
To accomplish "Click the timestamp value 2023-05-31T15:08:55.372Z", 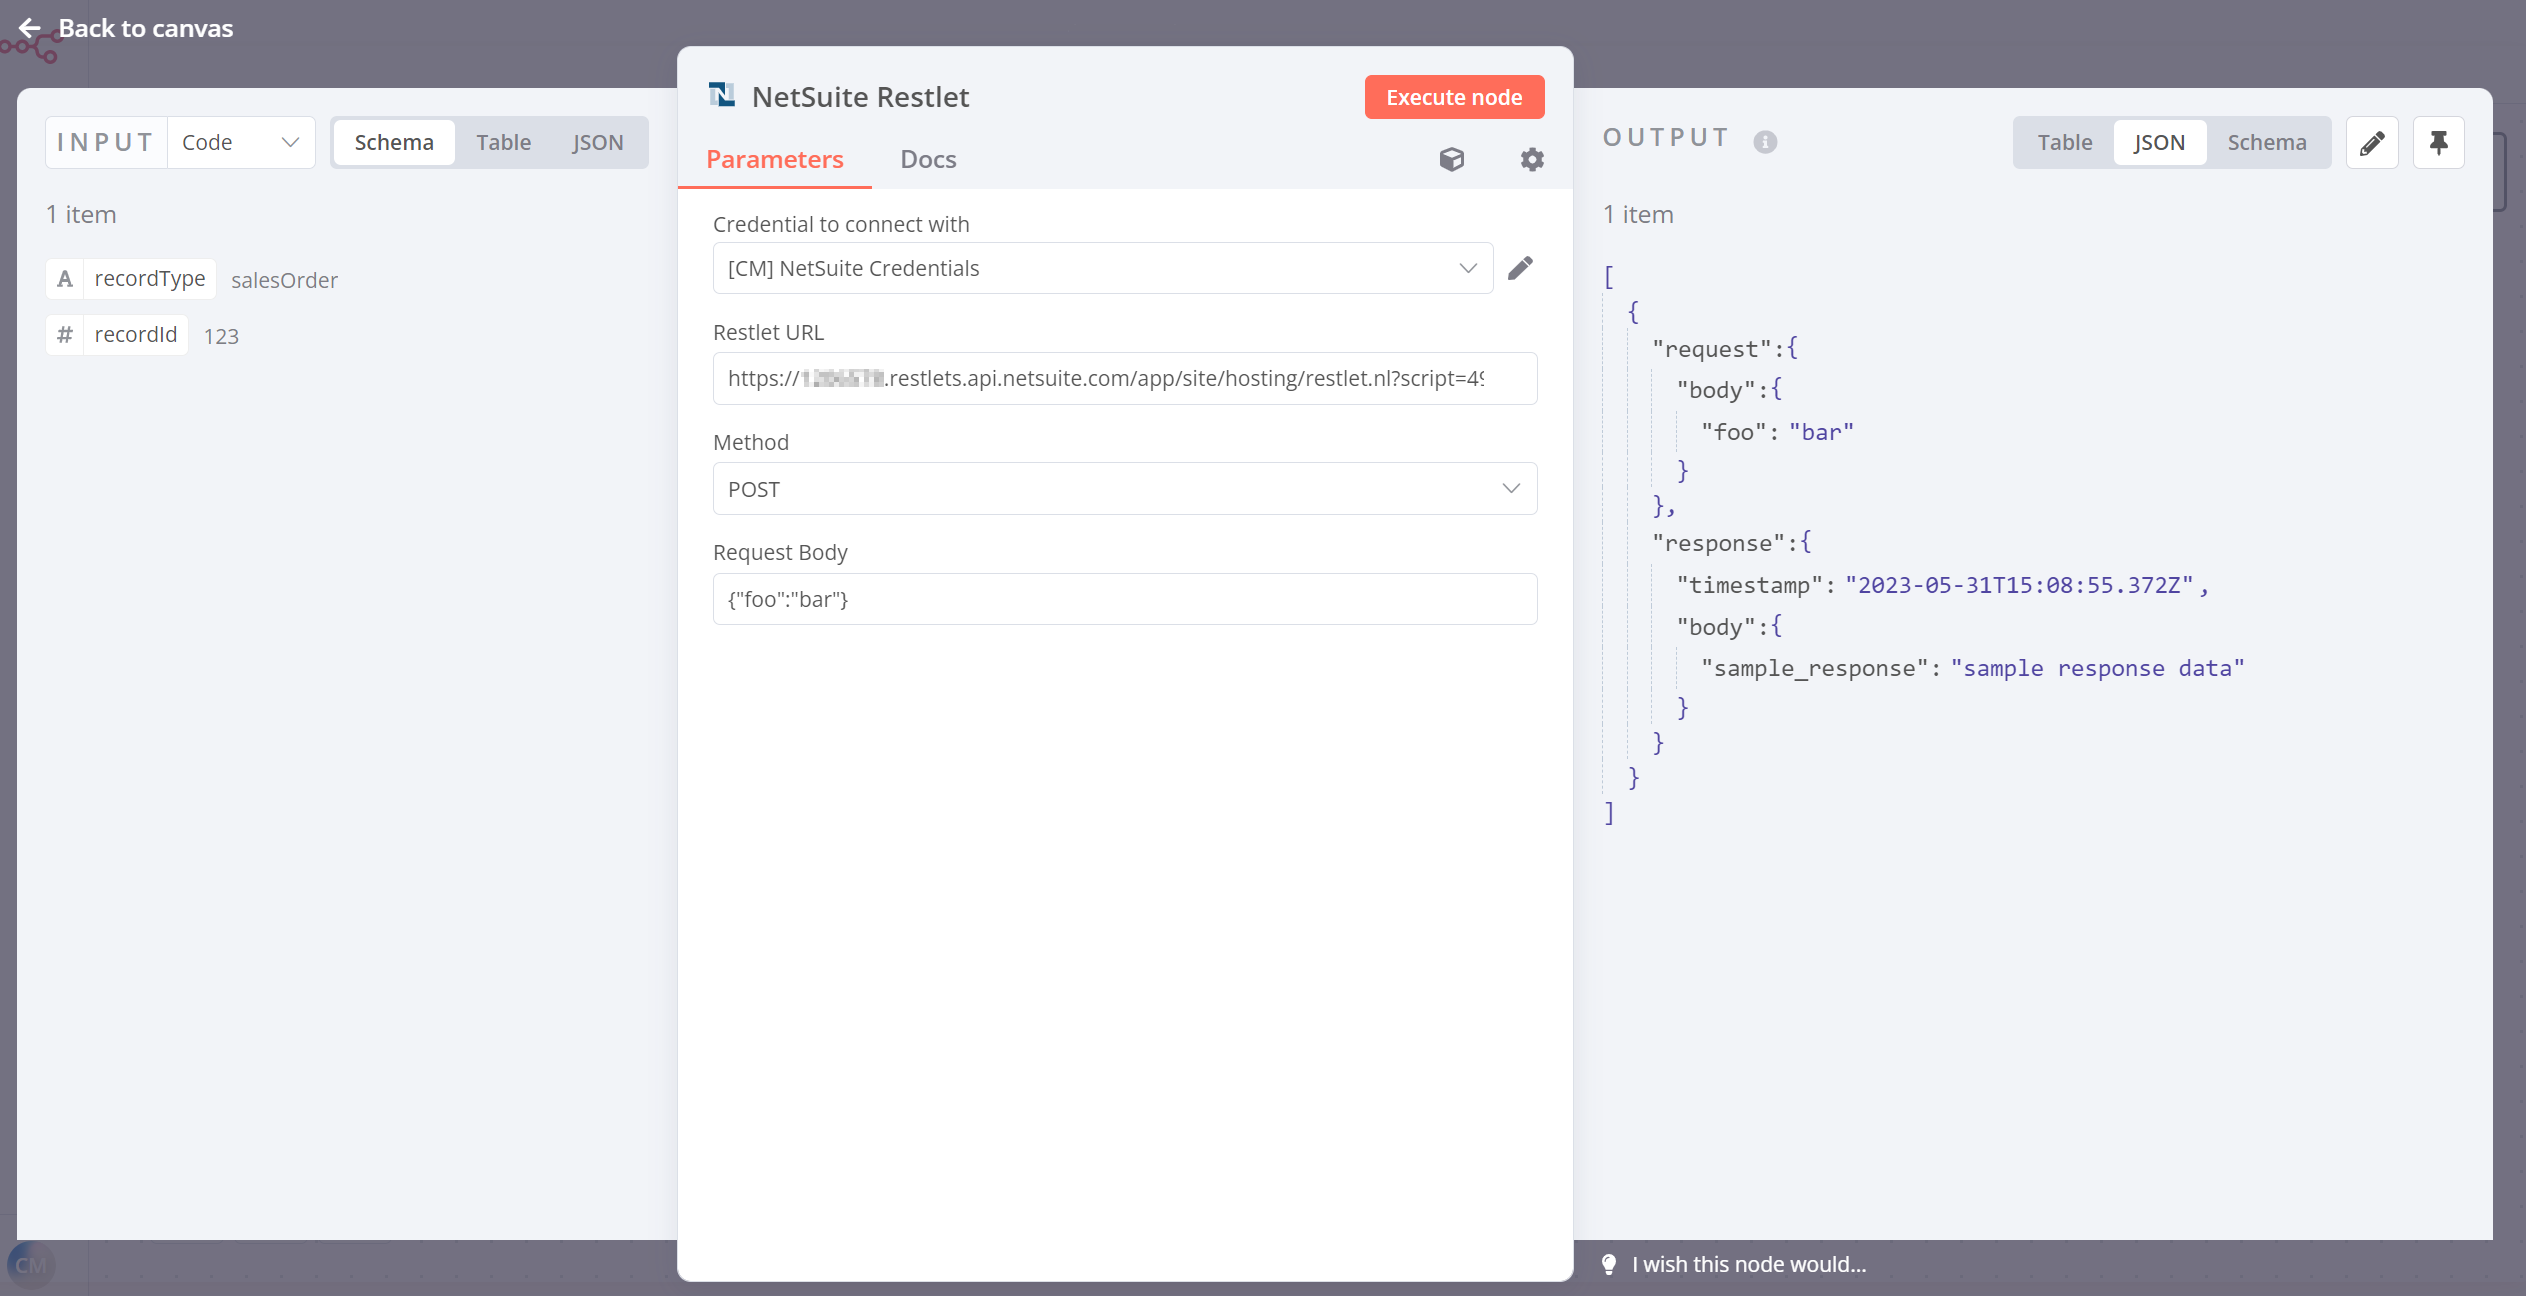I will tap(2019, 585).
